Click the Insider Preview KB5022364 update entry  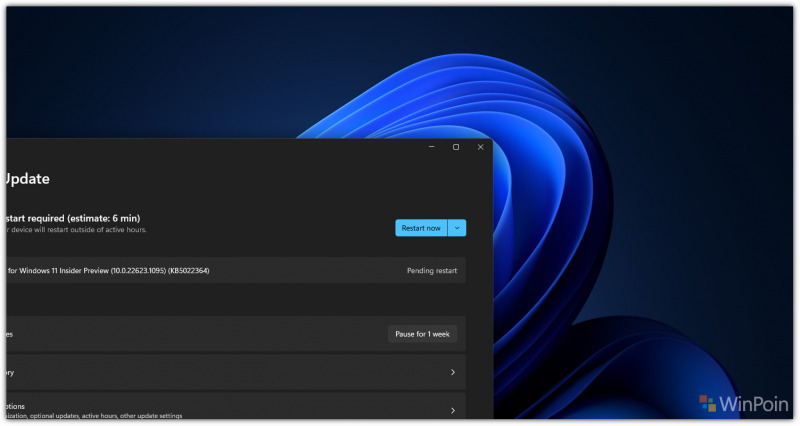pos(236,270)
